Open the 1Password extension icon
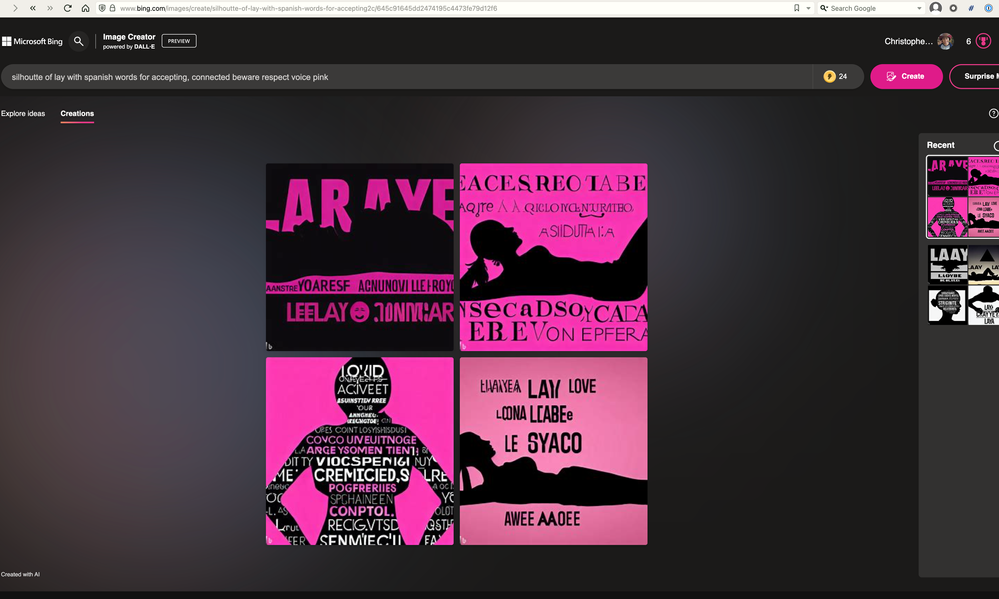This screenshot has height=599, width=999. (988, 8)
